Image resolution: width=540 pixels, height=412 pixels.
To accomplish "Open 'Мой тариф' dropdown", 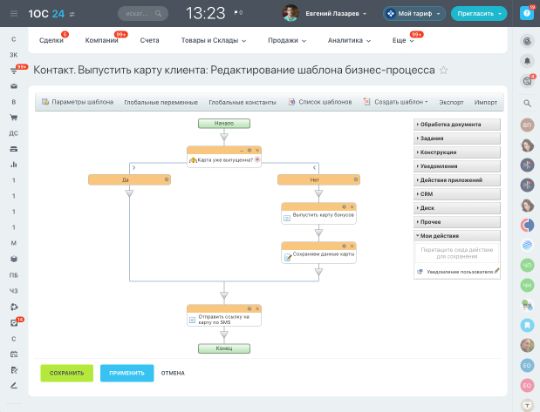I will [x=415, y=14].
